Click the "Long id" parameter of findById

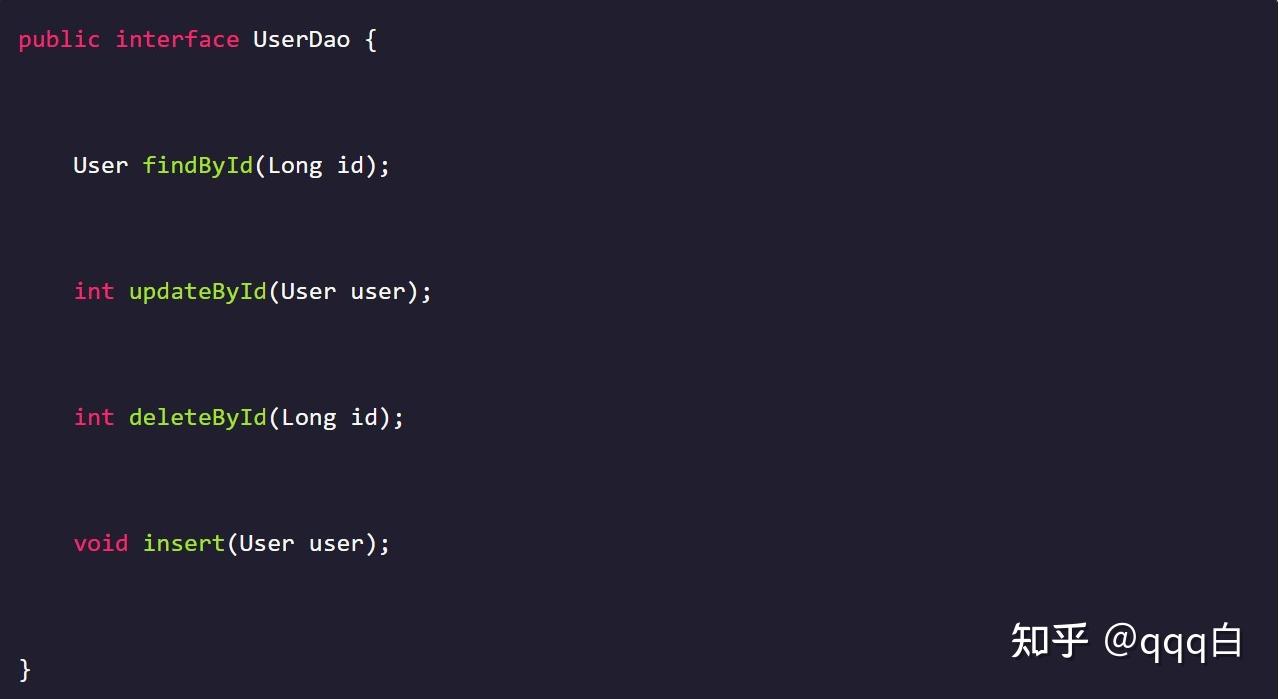(x=316, y=165)
